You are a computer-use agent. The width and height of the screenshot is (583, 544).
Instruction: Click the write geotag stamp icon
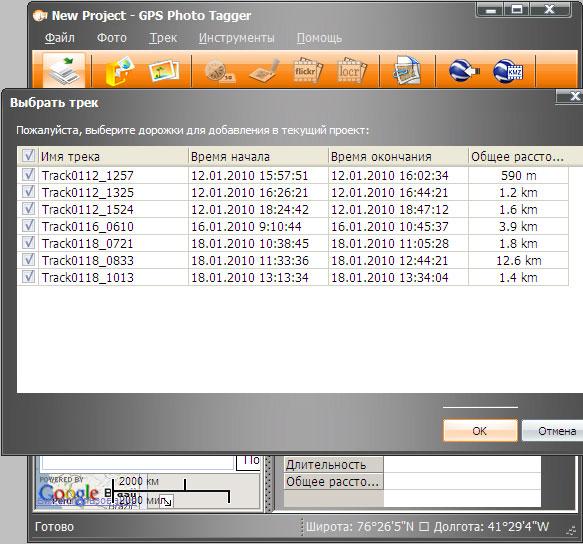click(264, 70)
